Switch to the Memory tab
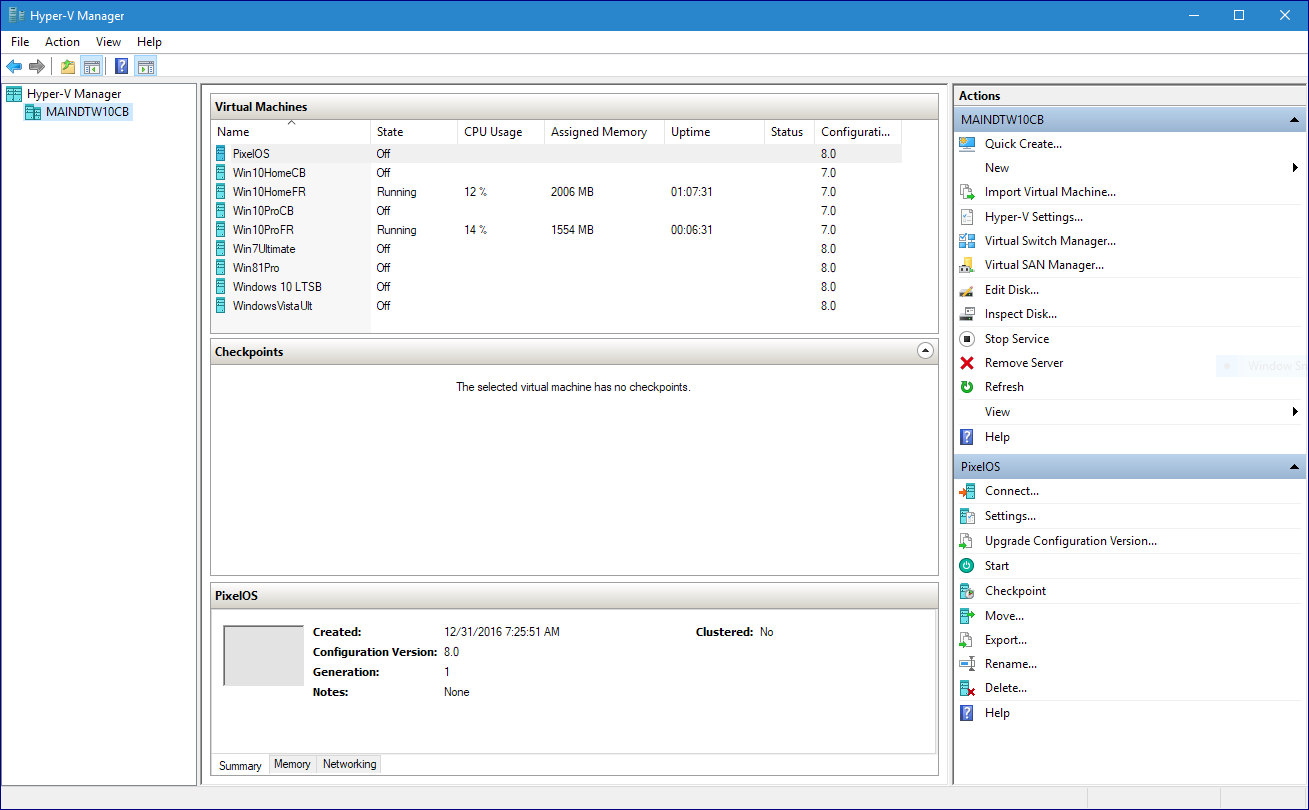 (292, 764)
